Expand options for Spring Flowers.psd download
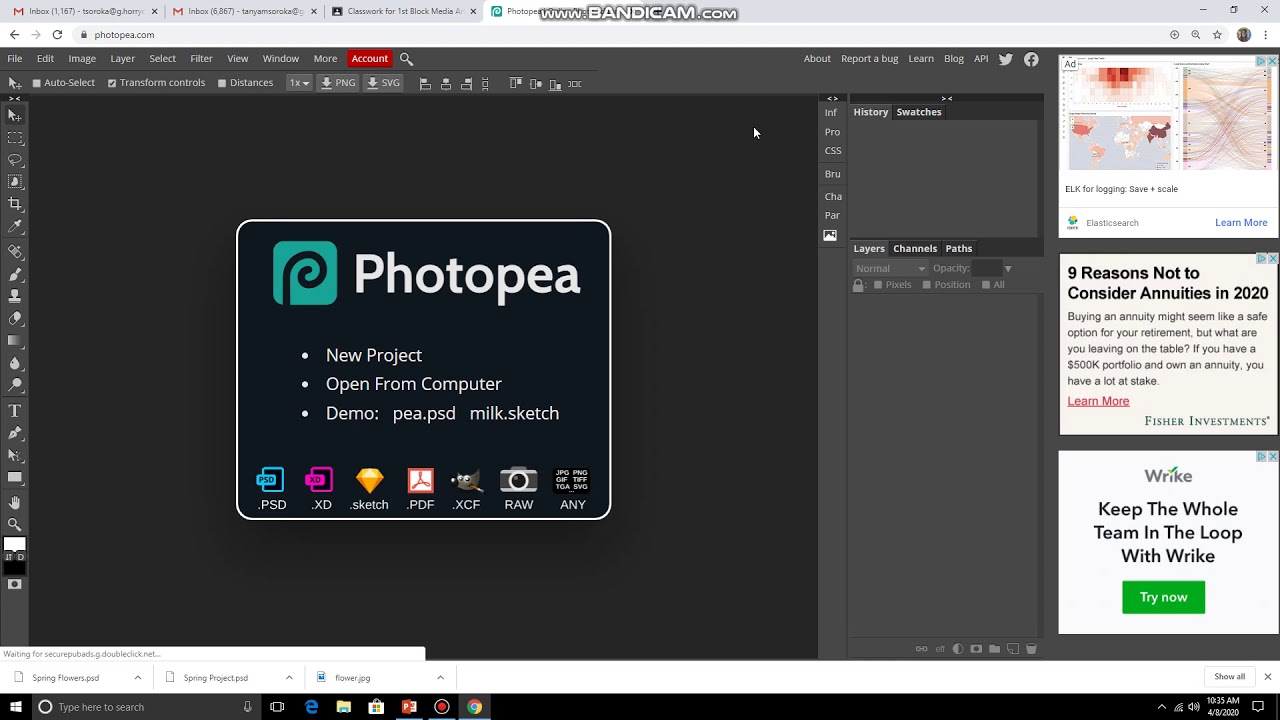This screenshot has height=720, width=1280. tap(138, 678)
